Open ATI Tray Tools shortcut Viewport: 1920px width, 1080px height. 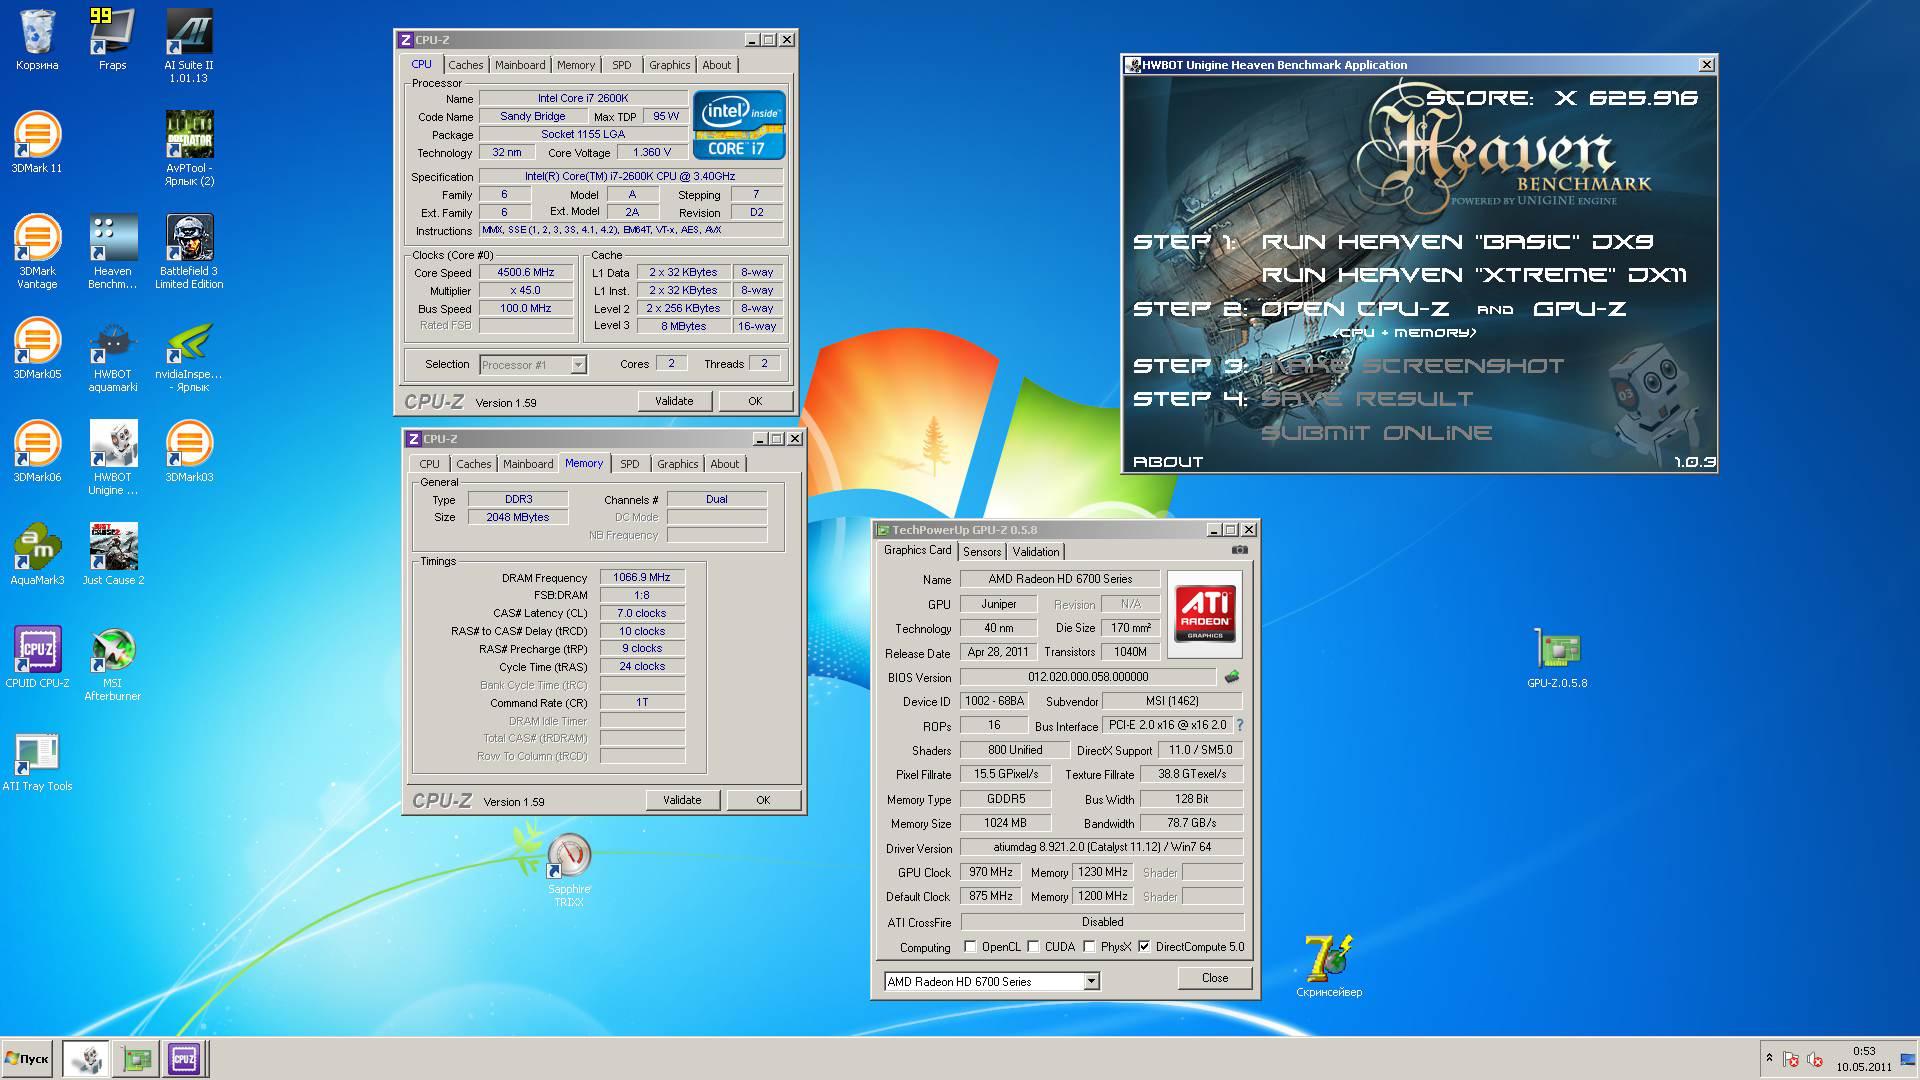(x=37, y=761)
